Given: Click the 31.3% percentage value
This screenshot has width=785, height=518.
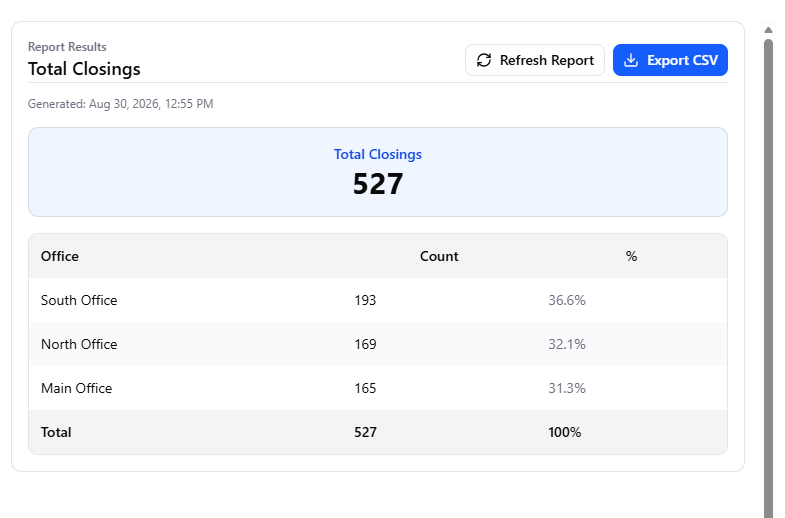Looking at the screenshot, I should pyautogui.click(x=567, y=388).
